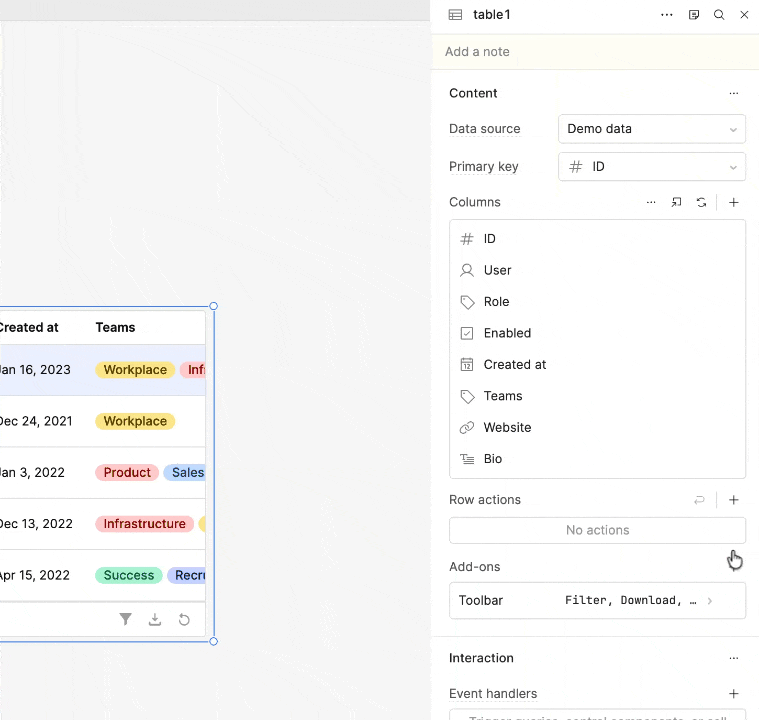Click the Workplace tag in Dec 24, 2021 row
Image resolution: width=759 pixels, height=720 pixels.
tap(135, 421)
